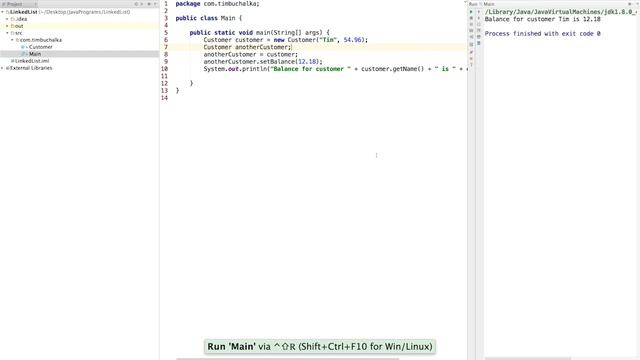The image size is (640, 360).
Task: Click the 'new Customer("Tim", 54.96)' line
Action: click(286, 40)
